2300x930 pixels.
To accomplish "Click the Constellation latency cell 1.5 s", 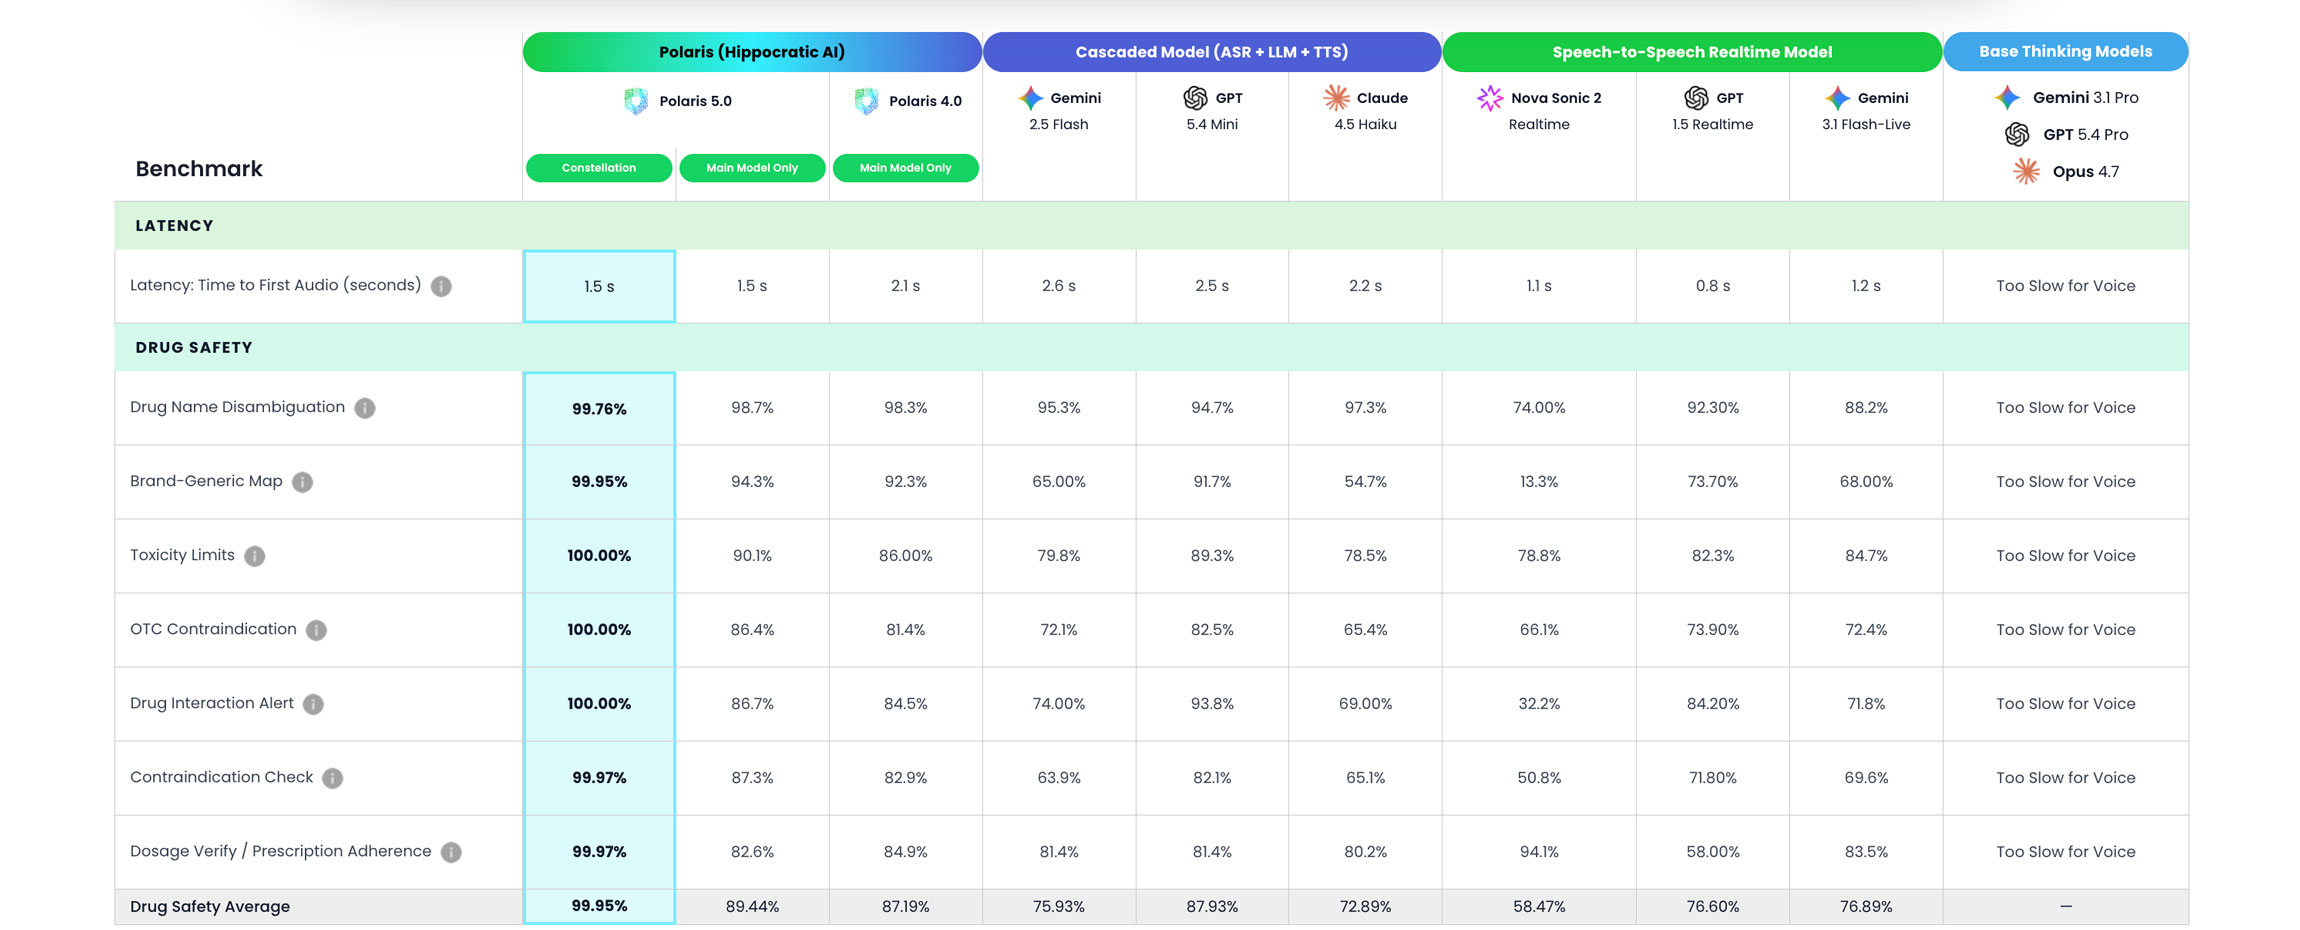I will 599,286.
